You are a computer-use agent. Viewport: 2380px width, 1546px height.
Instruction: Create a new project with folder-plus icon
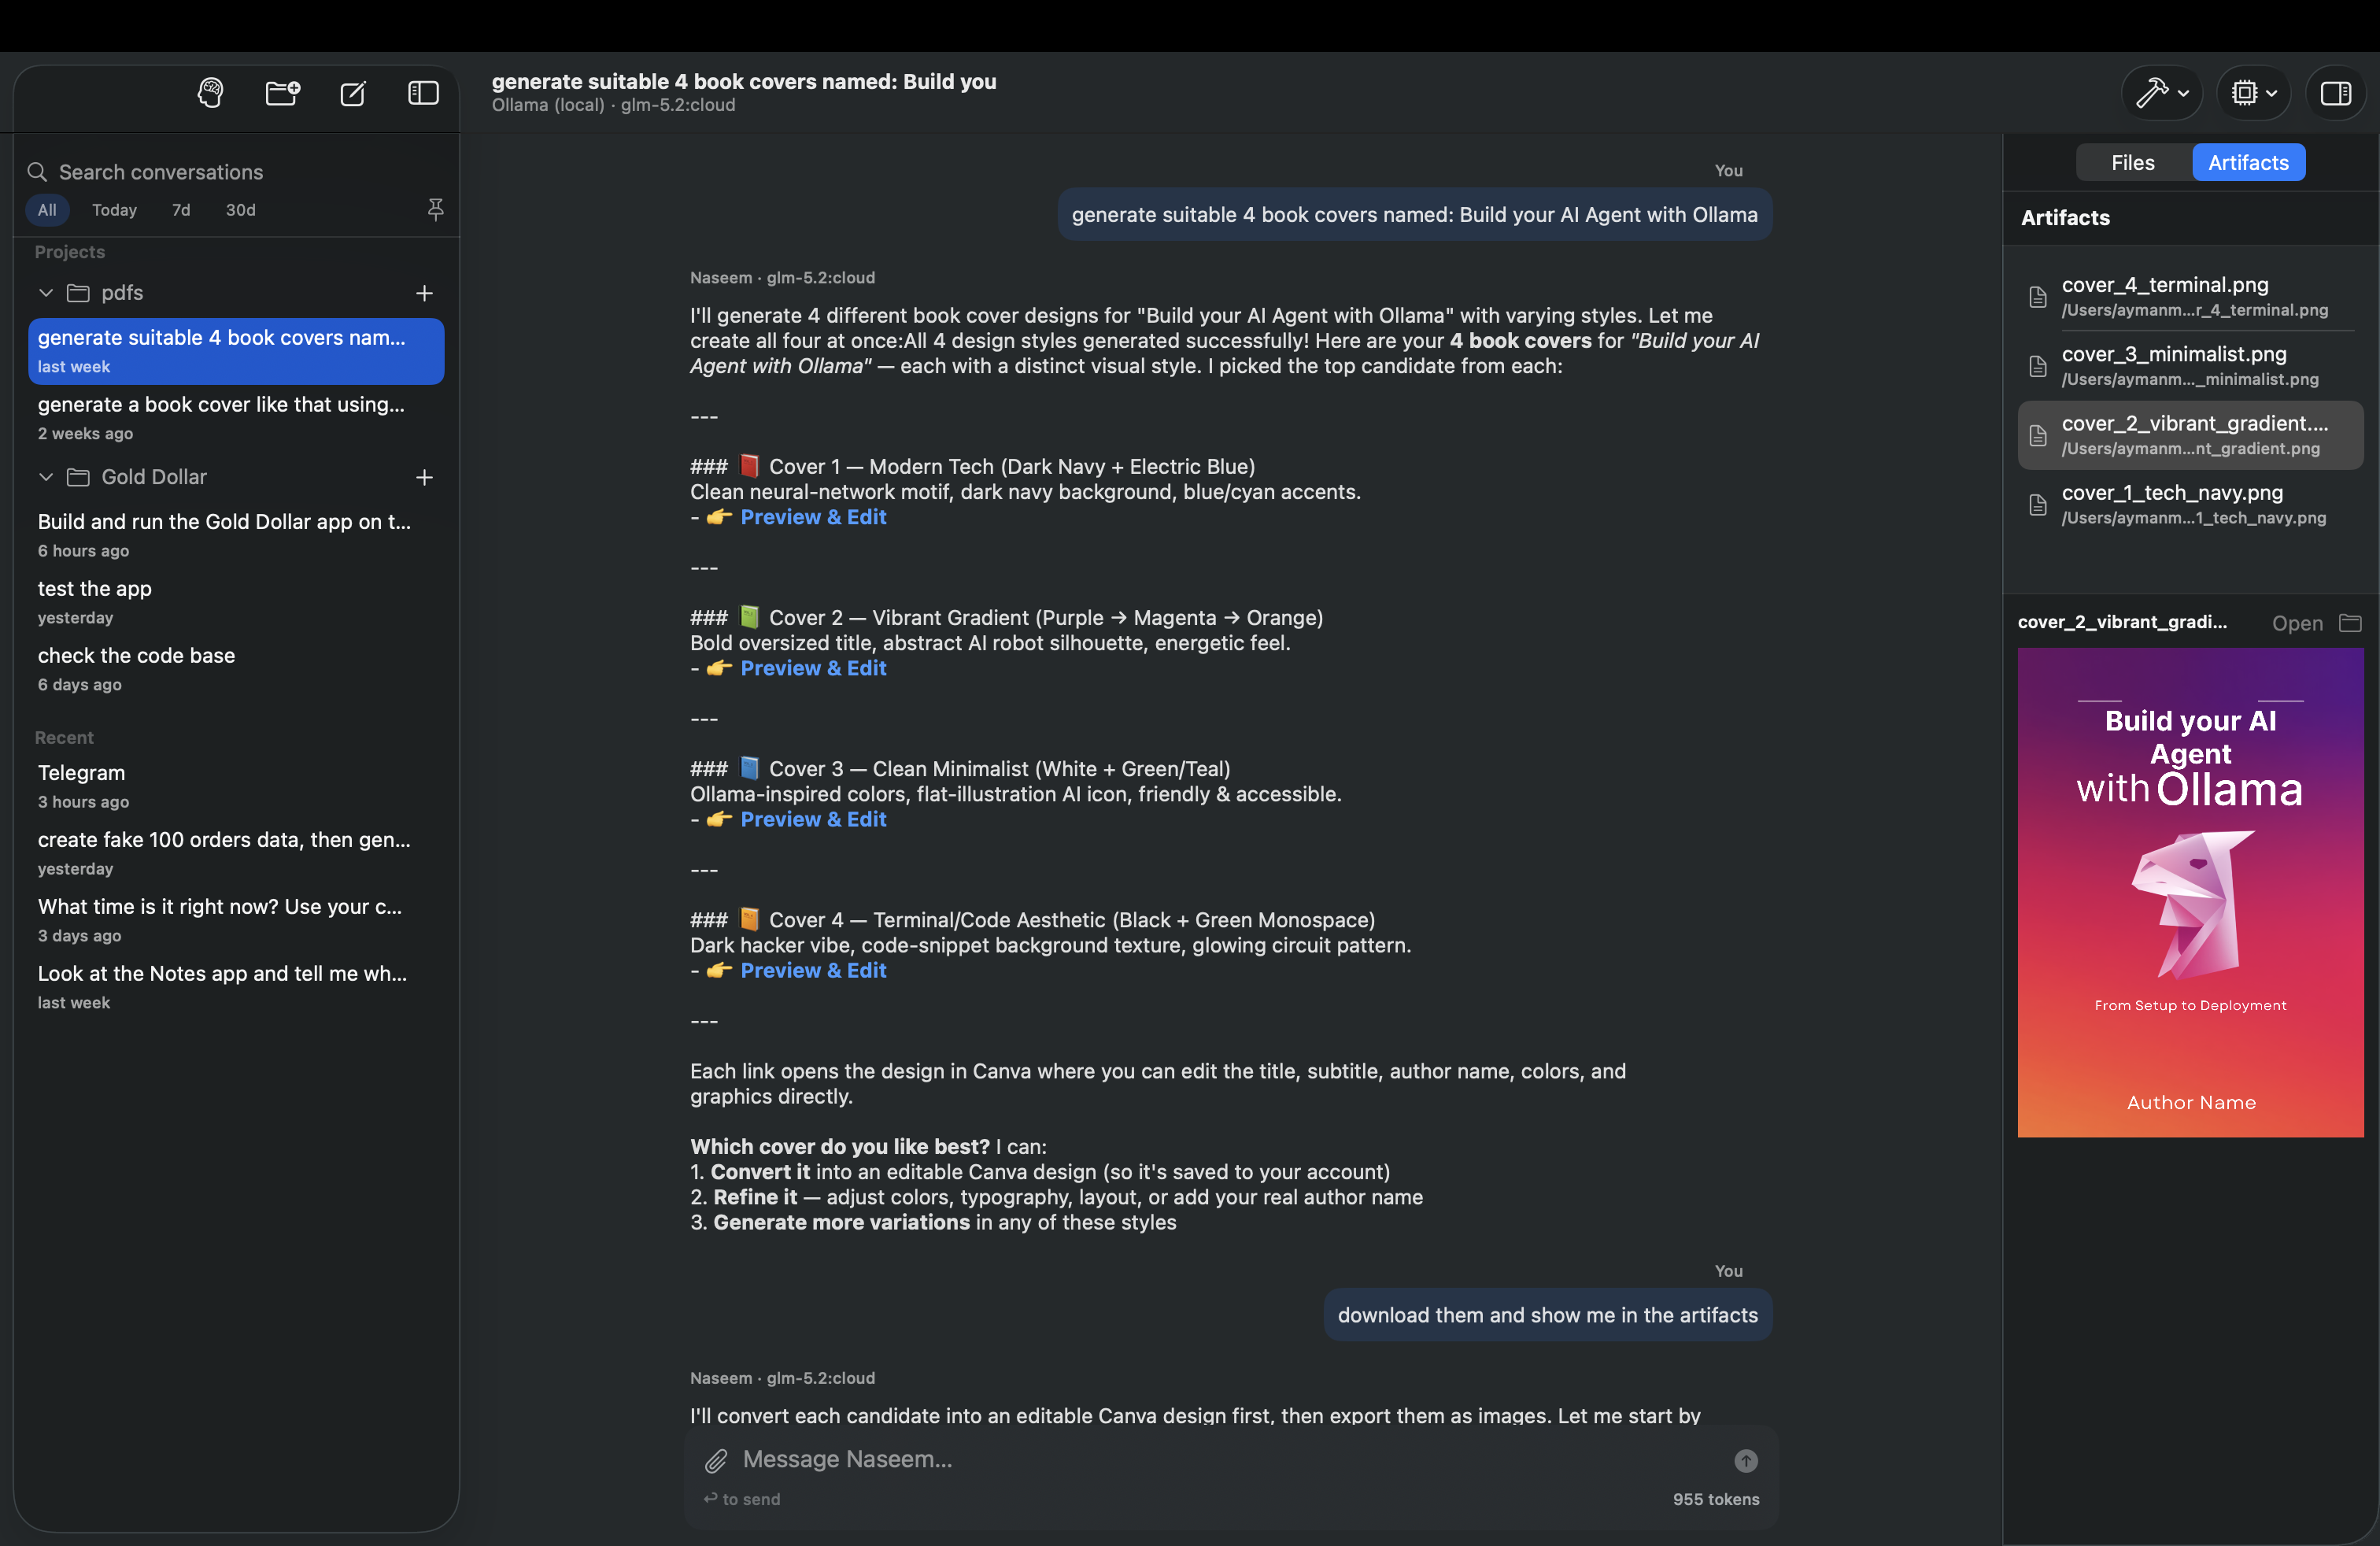pos(282,93)
